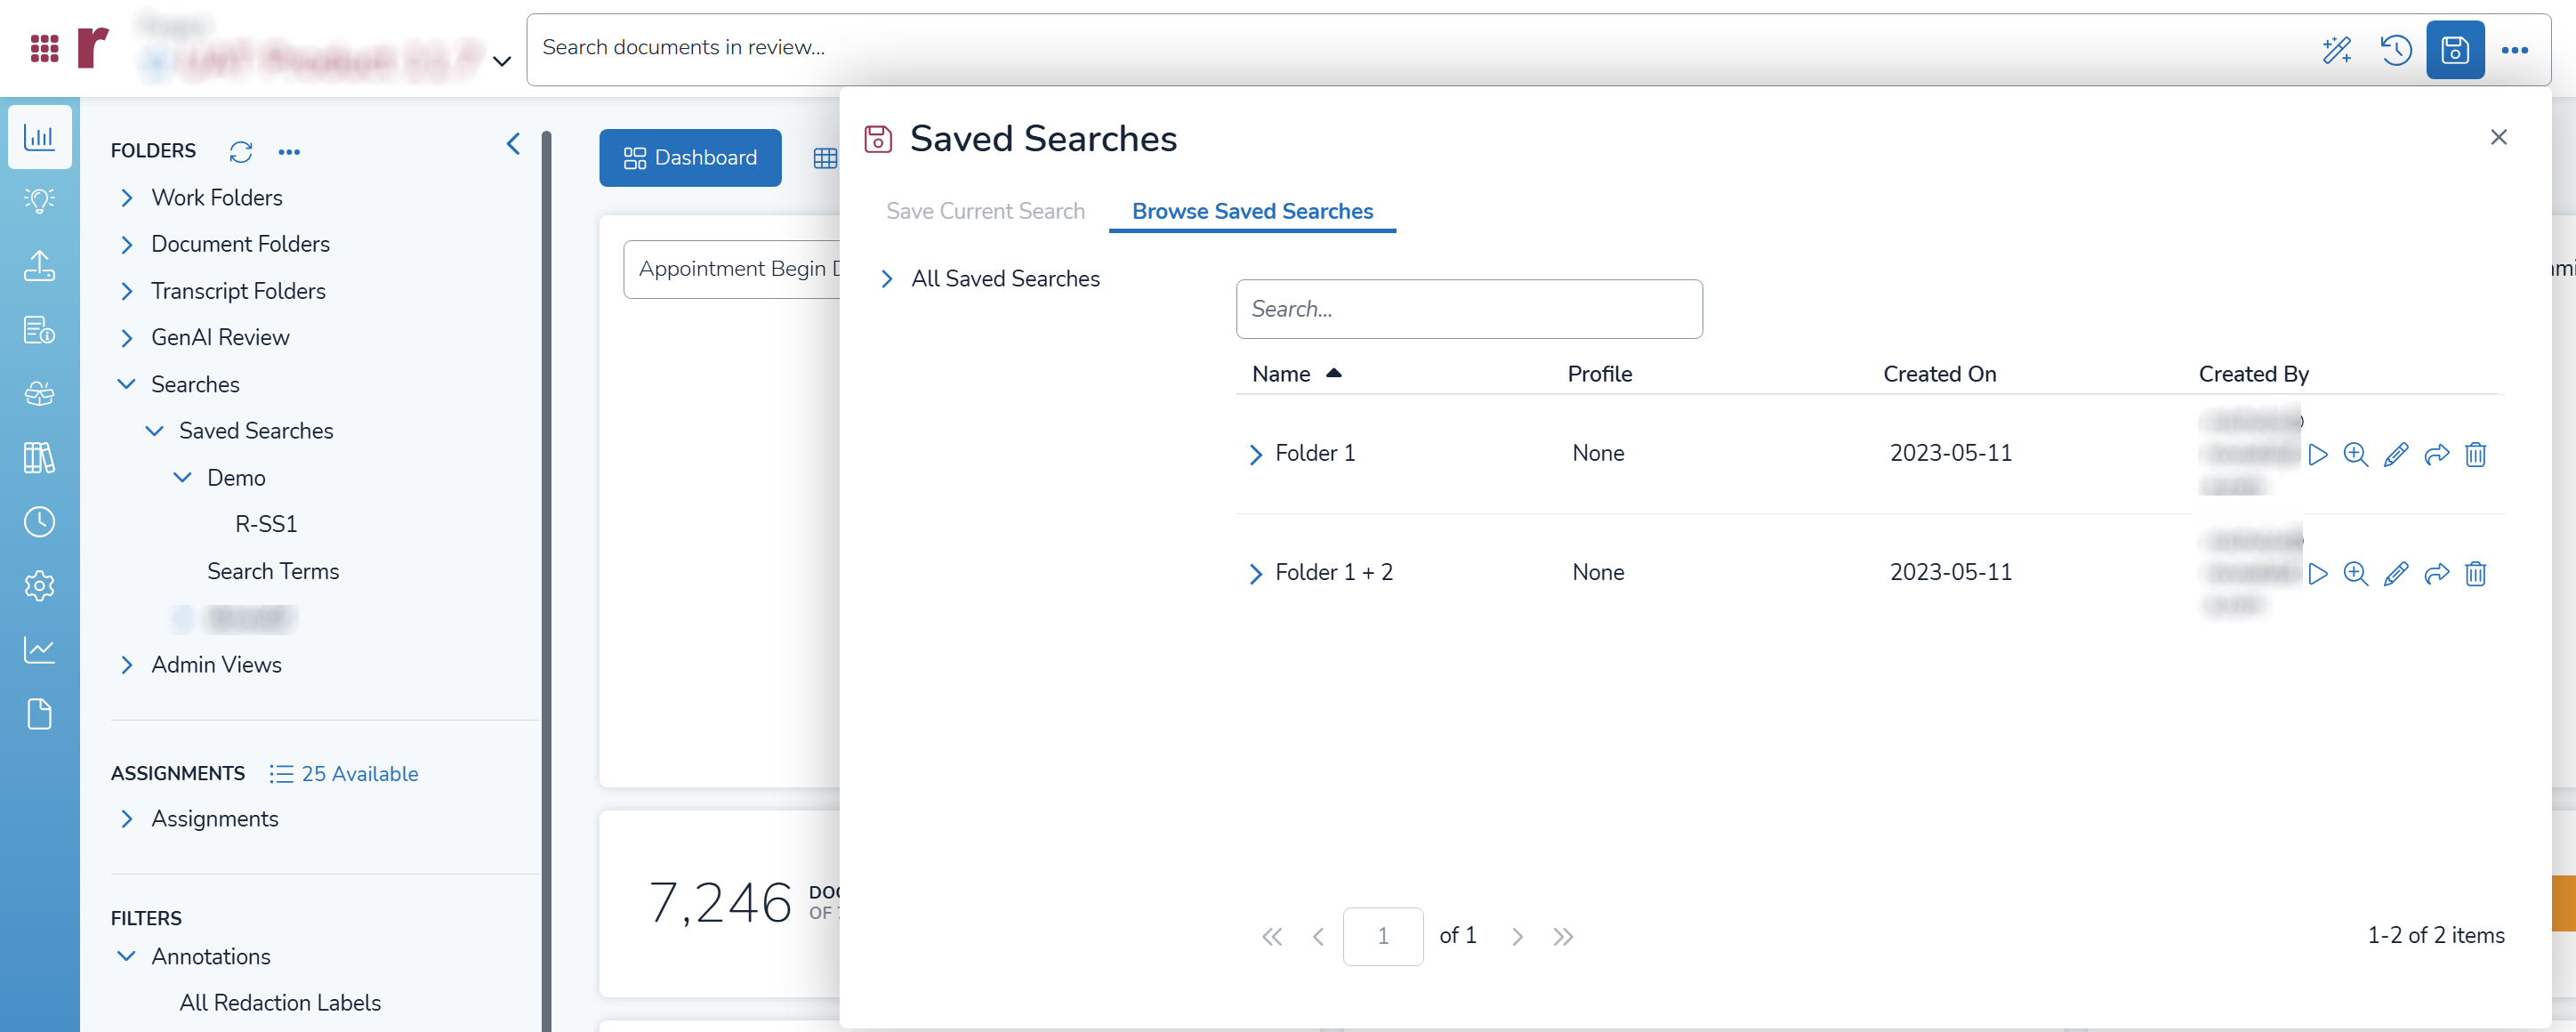The width and height of the screenshot is (2576, 1032).
Task: Edit the Folder 1 saved search
Action: (2395, 455)
